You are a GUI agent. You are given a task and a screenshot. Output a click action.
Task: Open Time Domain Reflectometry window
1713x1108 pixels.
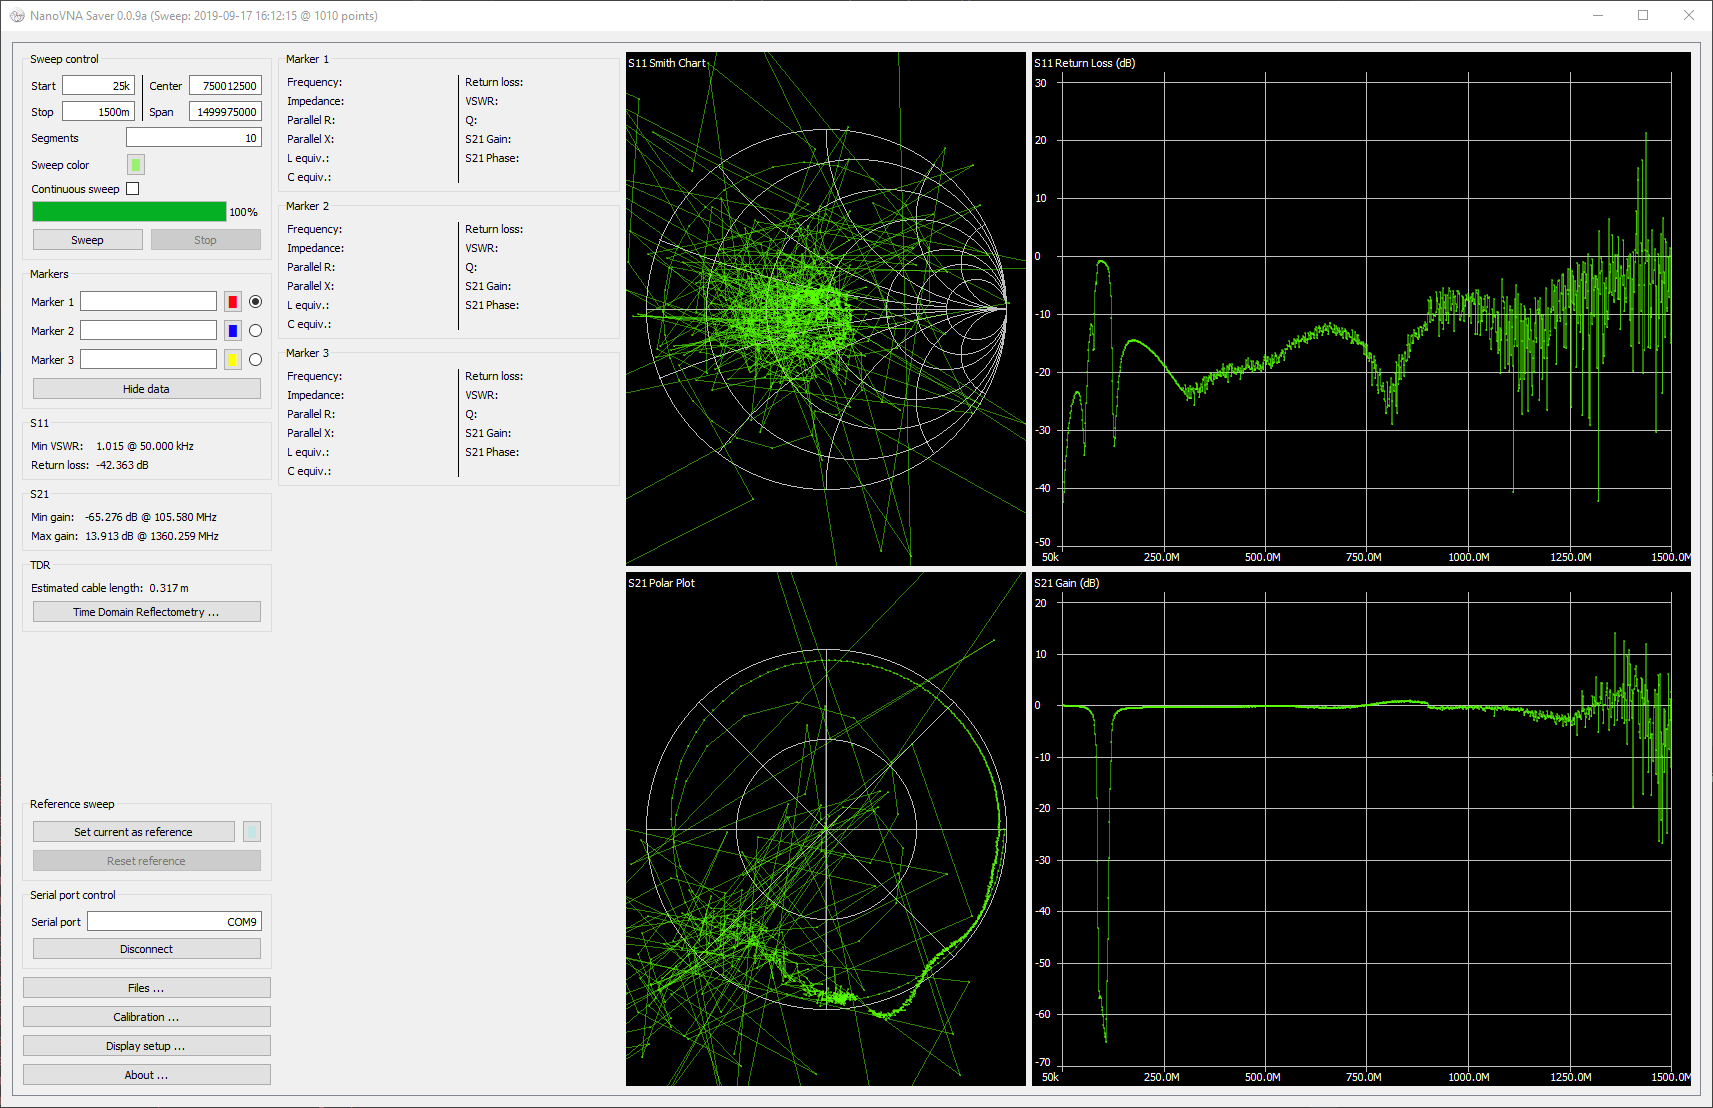click(x=146, y=612)
